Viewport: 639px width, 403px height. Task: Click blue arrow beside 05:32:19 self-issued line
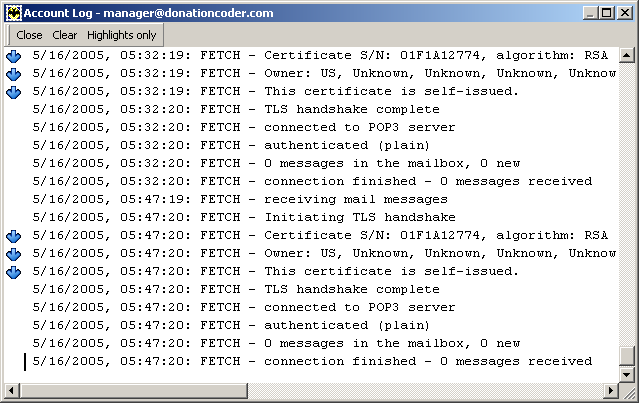[x=13, y=92]
